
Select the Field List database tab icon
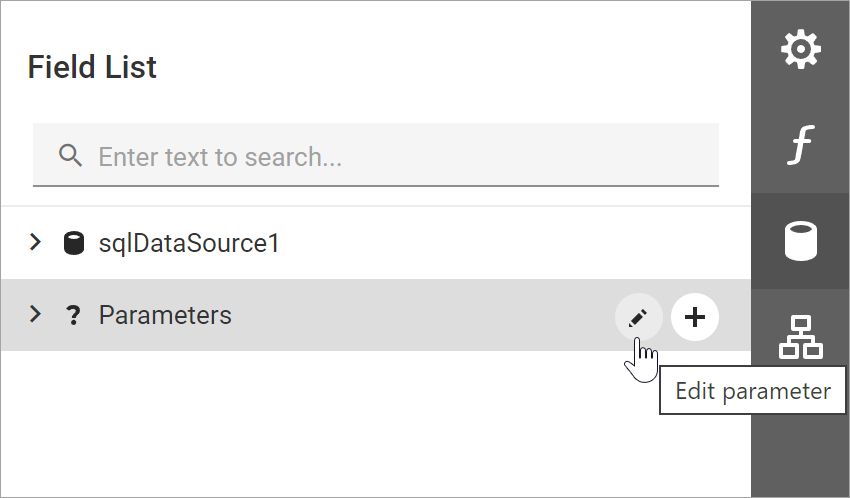(800, 241)
